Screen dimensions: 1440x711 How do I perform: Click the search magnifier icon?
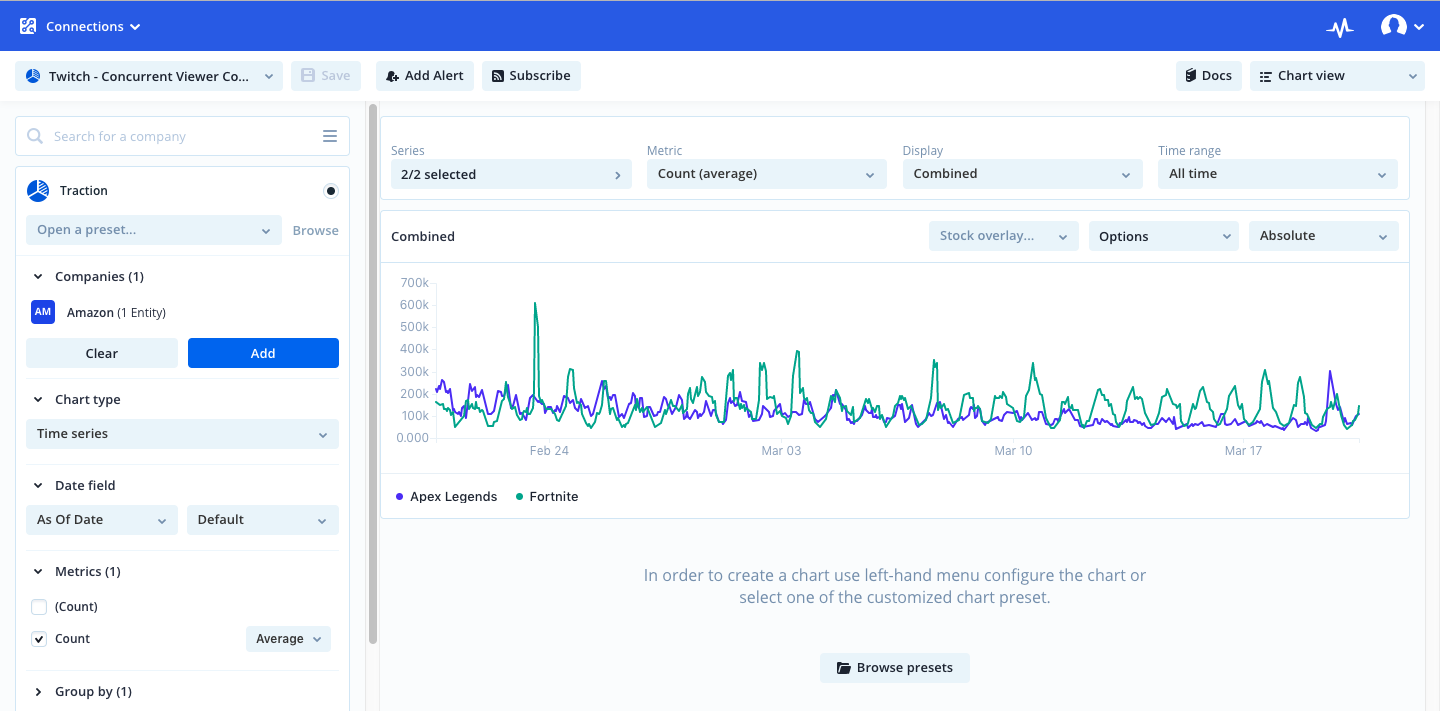(35, 136)
